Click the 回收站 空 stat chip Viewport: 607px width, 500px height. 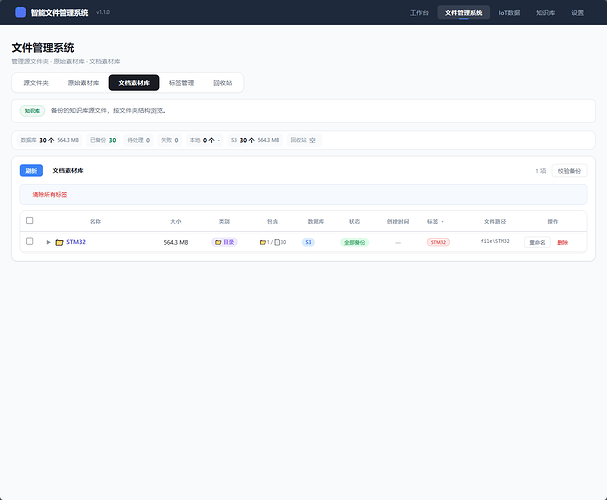[x=303, y=140]
